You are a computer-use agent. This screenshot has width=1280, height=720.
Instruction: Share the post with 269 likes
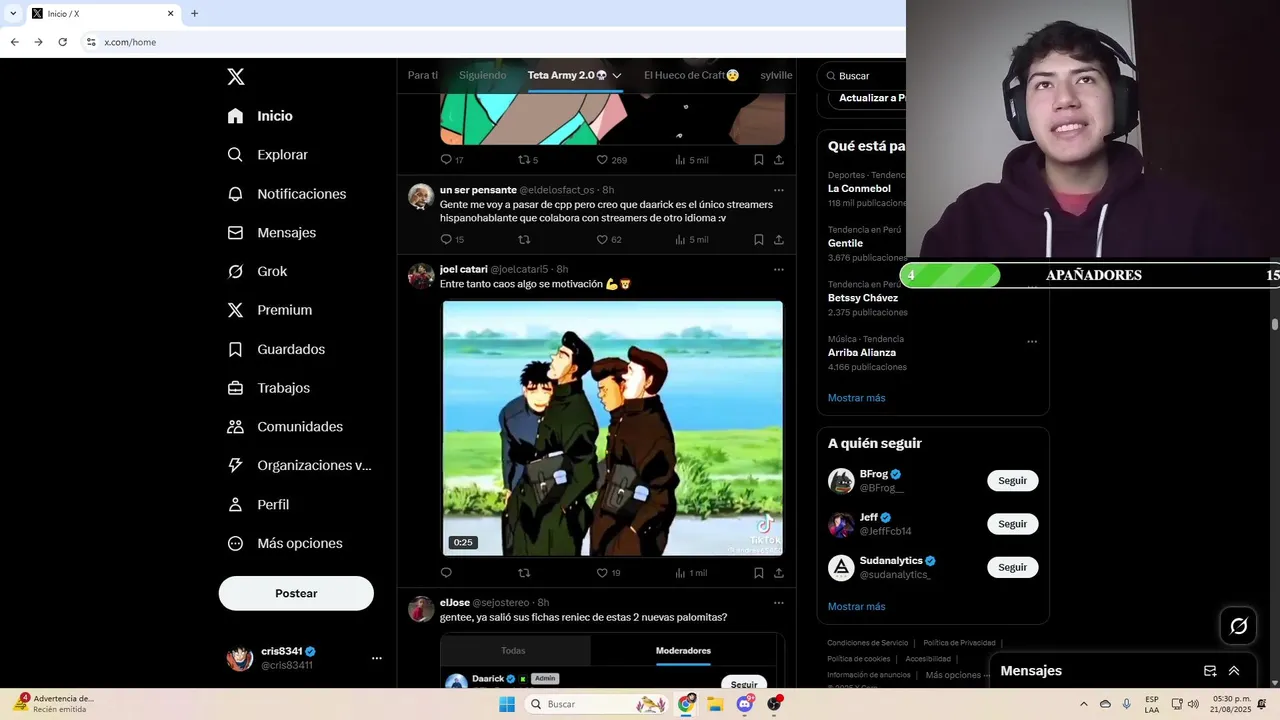point(779,159)
